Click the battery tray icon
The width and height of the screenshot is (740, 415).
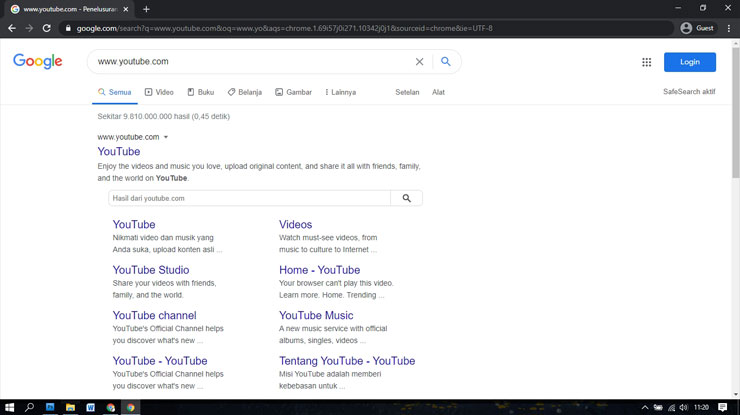pyautogui.click(x=658, y=407)
